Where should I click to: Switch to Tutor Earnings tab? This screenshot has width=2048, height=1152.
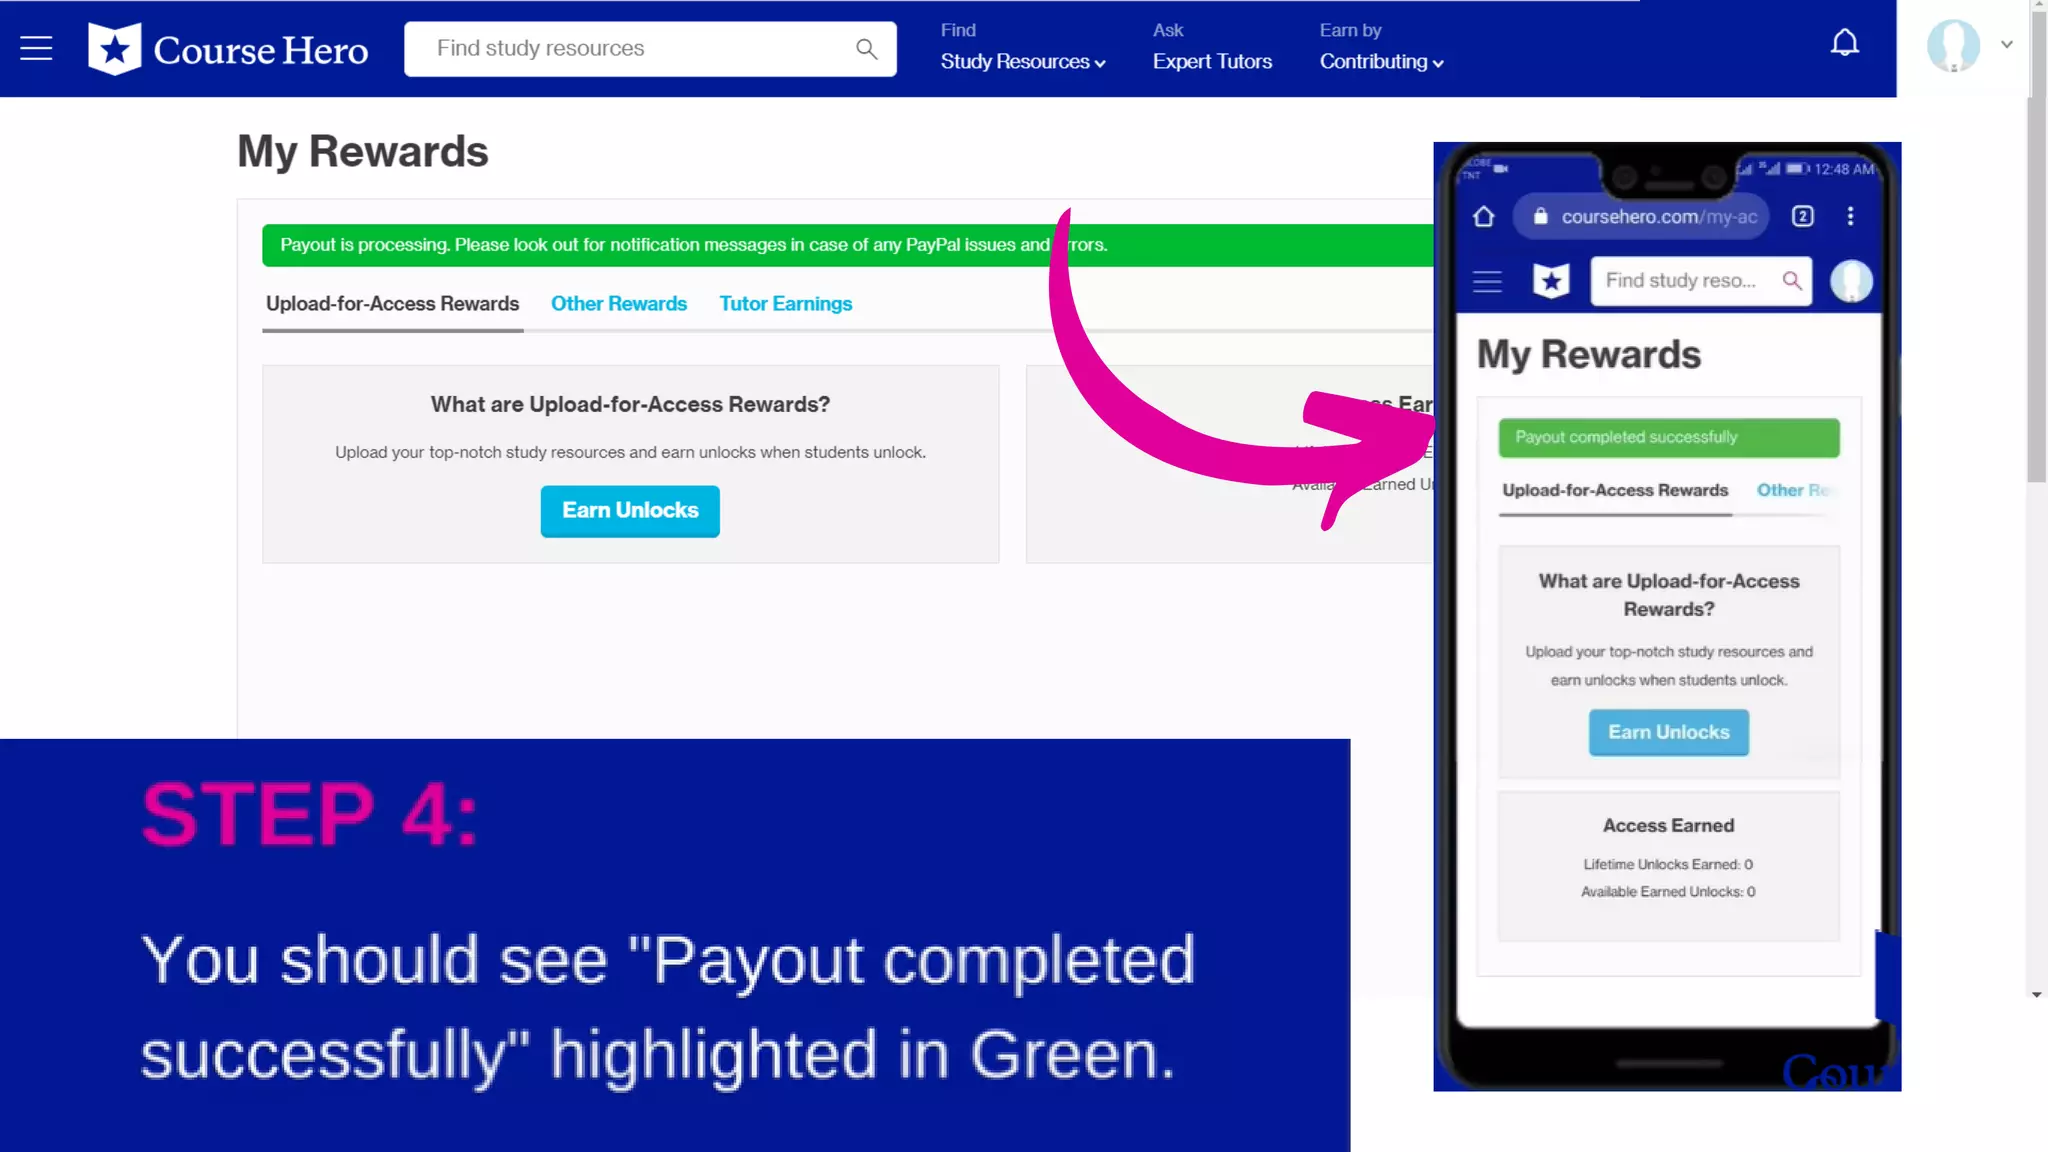785,304
